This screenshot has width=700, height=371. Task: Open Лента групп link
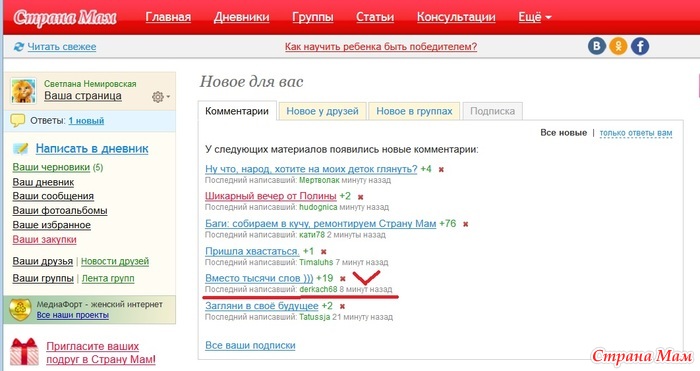coord(108,278)
